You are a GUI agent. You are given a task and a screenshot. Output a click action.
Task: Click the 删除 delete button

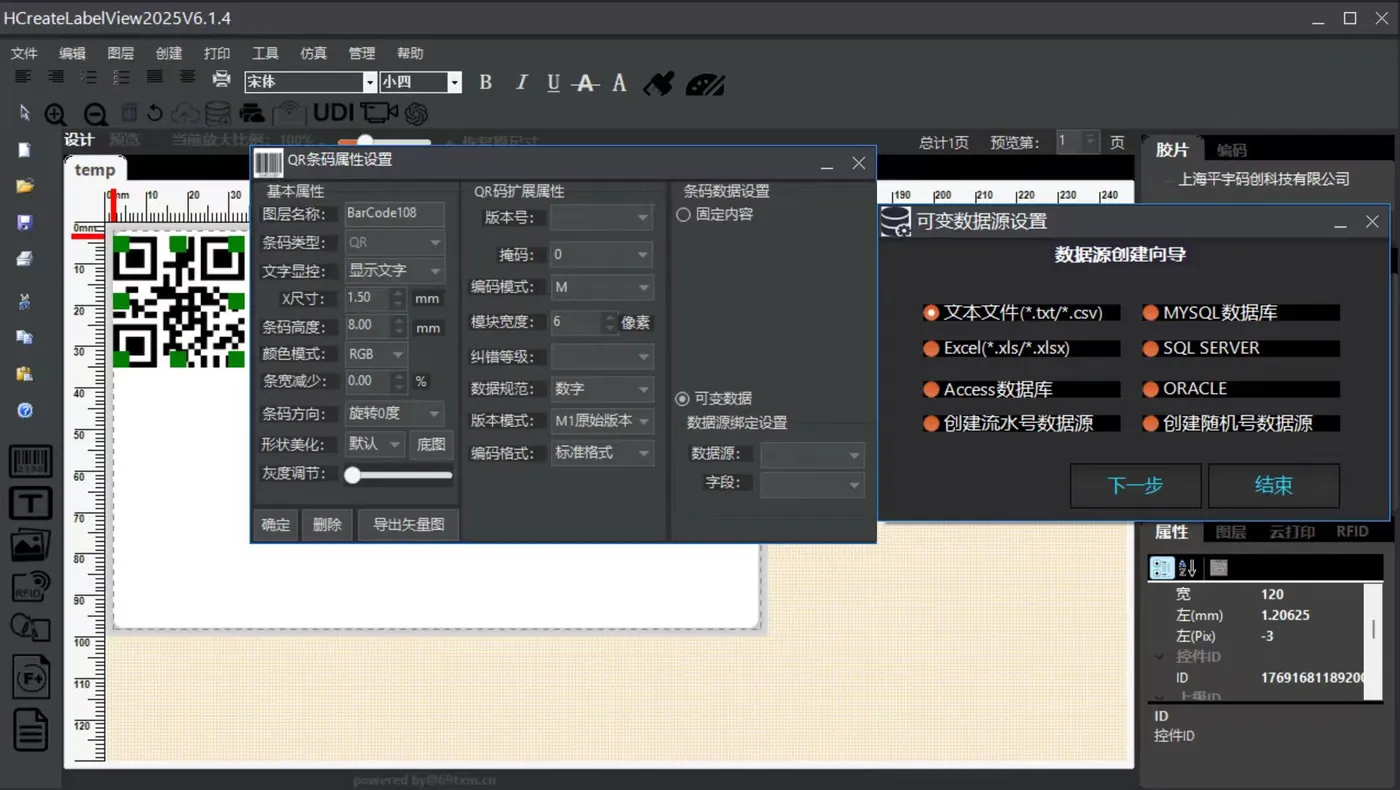click(x=328, y=525)
